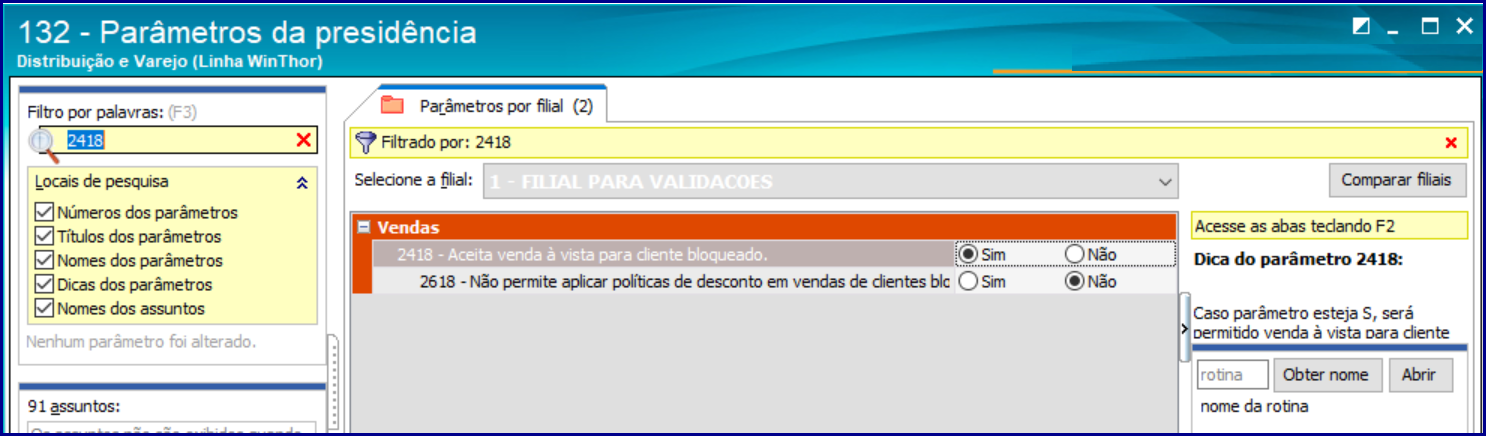The image size is (1486, 436).
Task: Click the funnel filter icon
Action: click(x=366, y=142)
